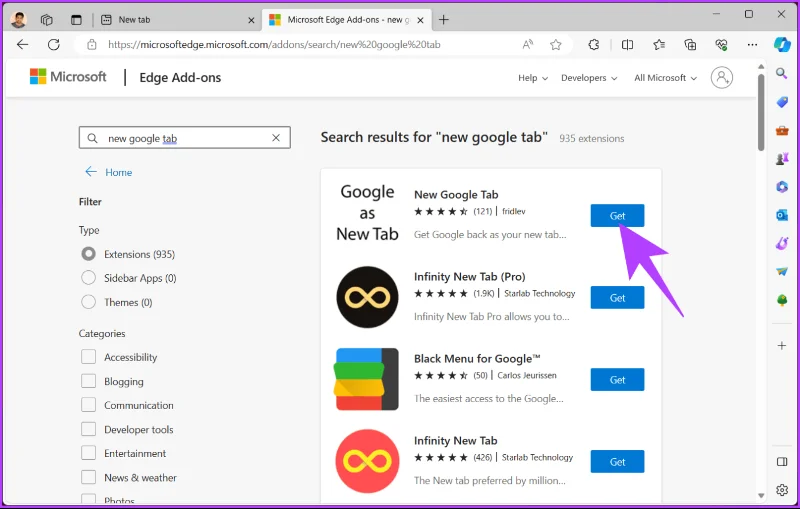Expand the Developers dropdown
800x509 pixels.
(589, 78)
